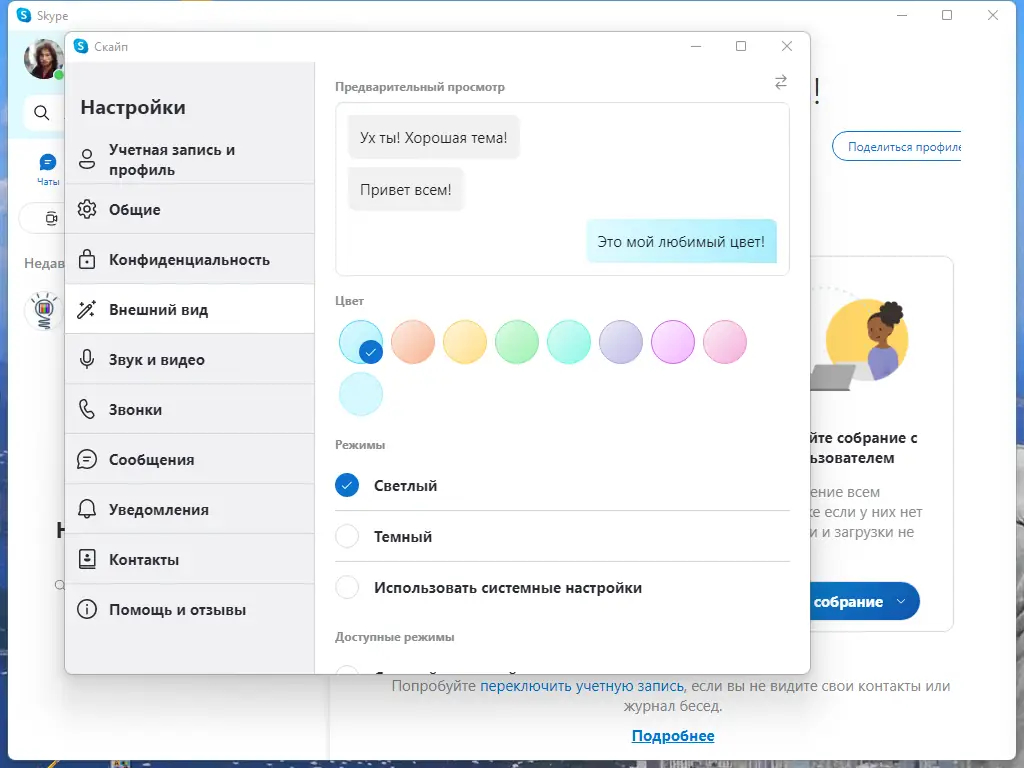Choose the lavender purple color swatch

click(x=621, y=342)
